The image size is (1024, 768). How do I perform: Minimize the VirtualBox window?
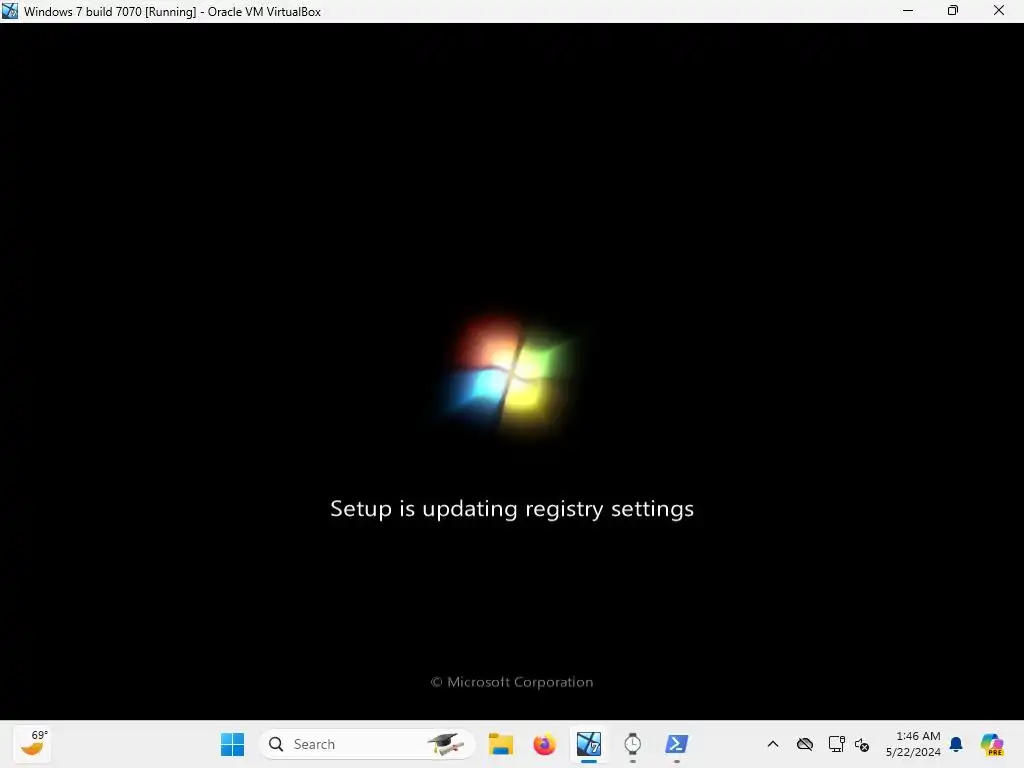point(908,11)
